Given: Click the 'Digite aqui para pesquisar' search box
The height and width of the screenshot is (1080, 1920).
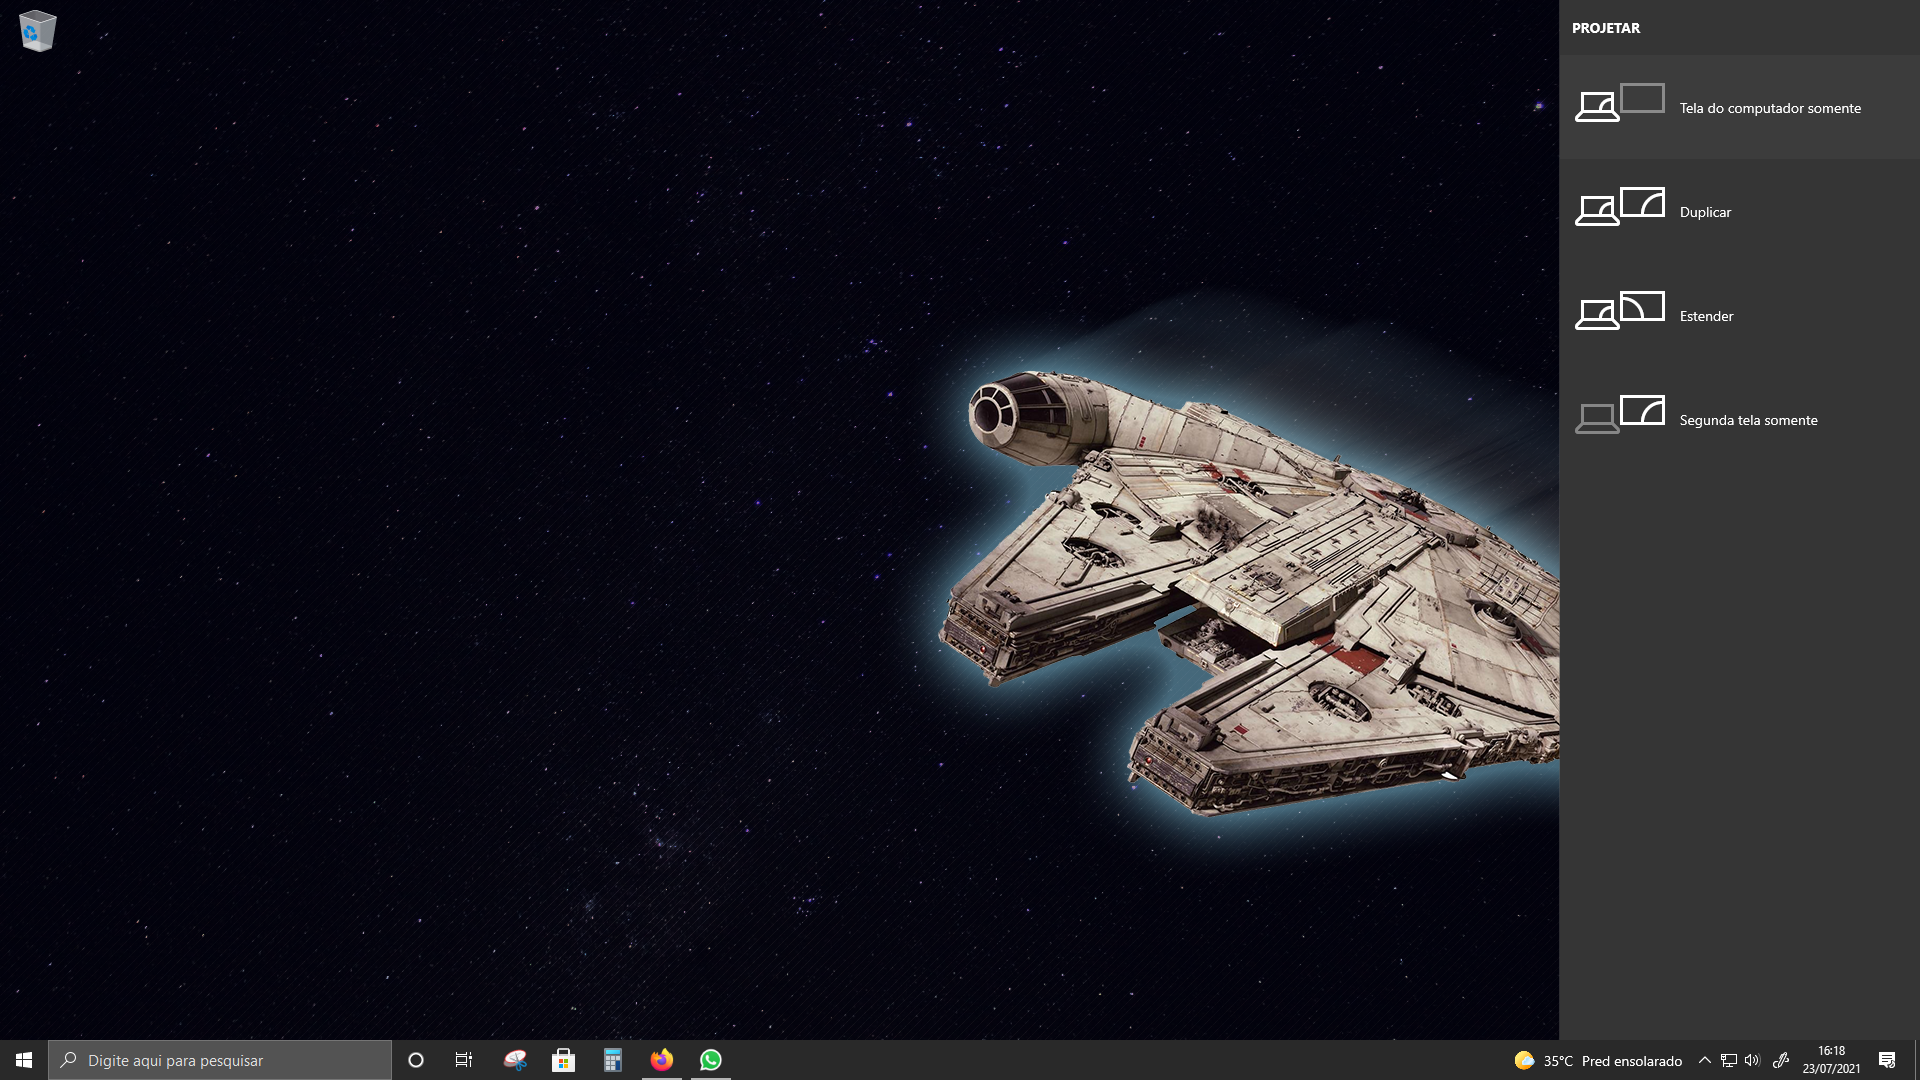Looking at the screenshot, I should (x=220, y=1060).
